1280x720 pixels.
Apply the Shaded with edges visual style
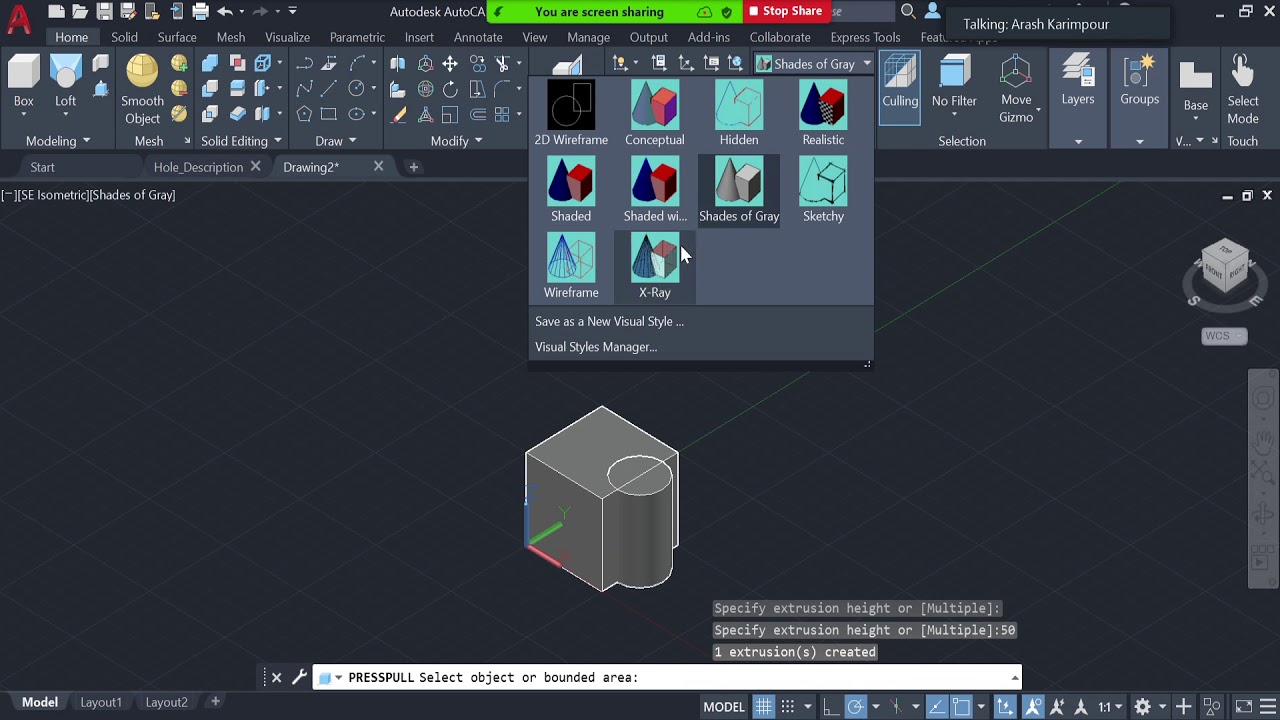(655, 190)
